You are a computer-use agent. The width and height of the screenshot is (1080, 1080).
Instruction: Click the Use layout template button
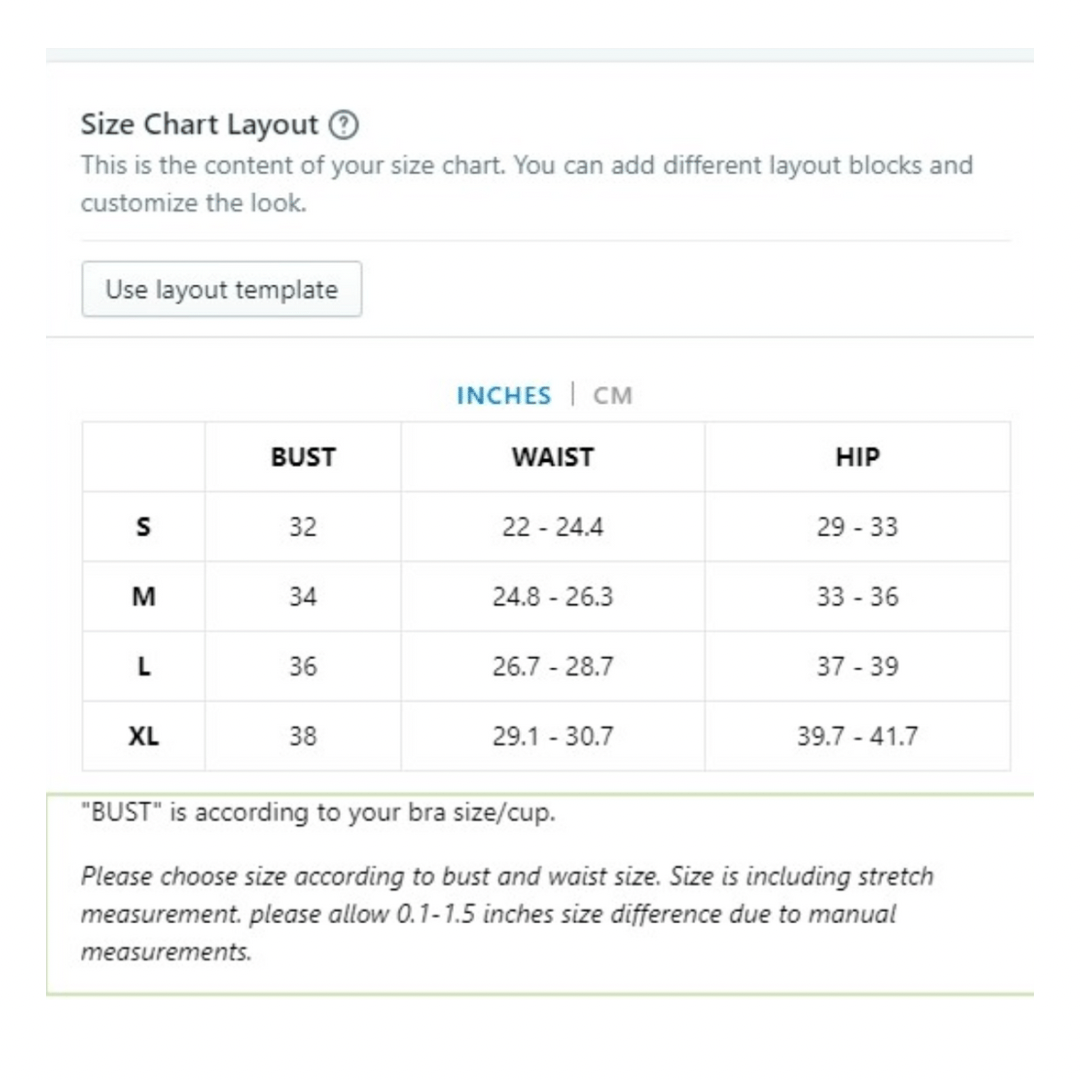222,290
